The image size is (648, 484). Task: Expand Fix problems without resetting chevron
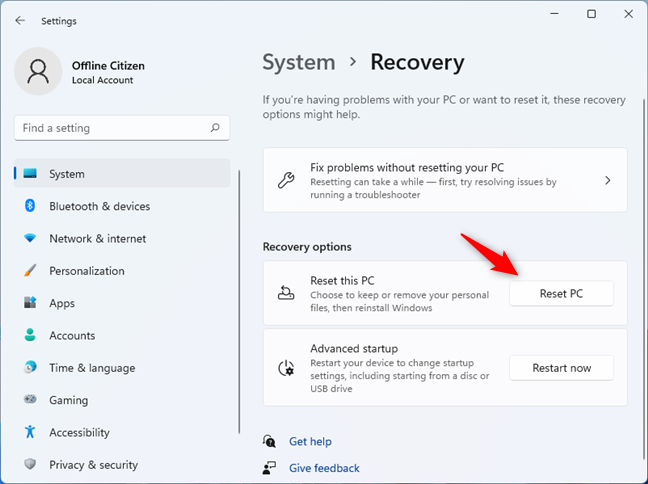click(x=607, y=181)
